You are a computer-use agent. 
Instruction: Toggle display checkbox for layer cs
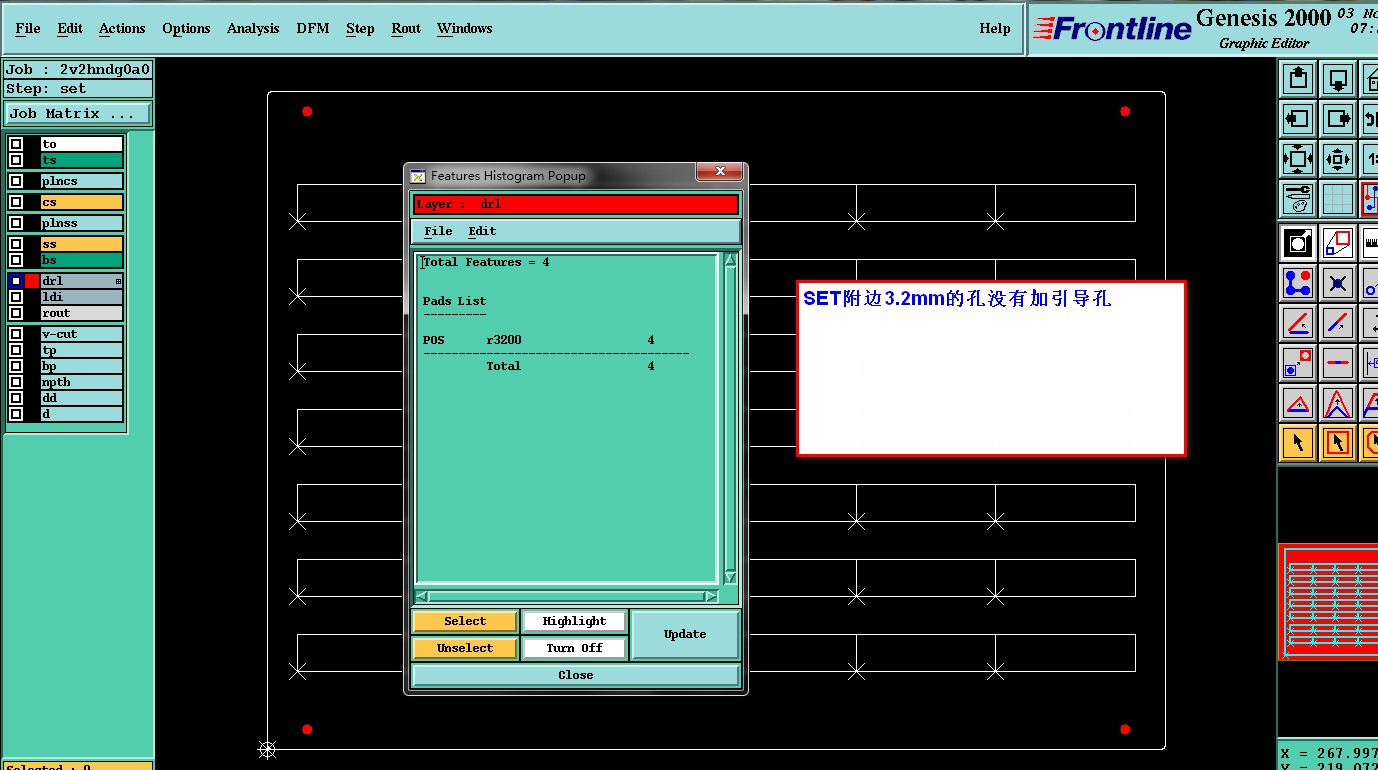[16, 202]
